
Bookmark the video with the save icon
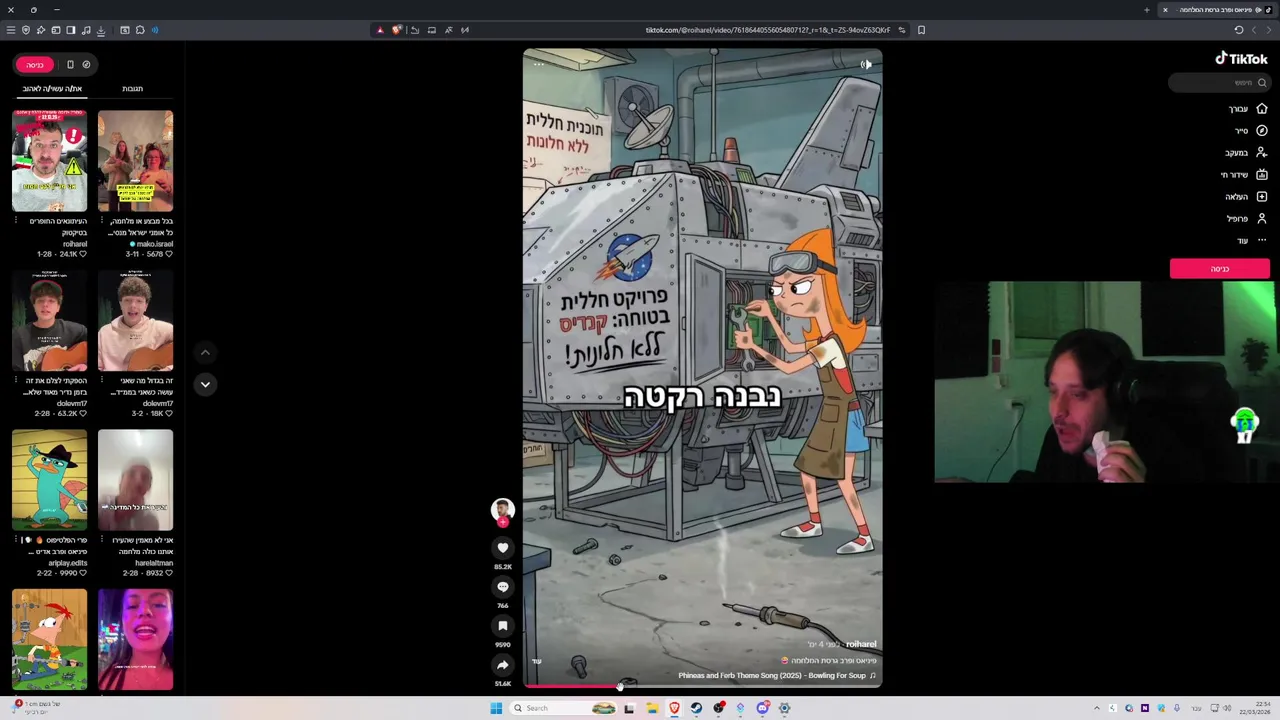coord(503,626)
